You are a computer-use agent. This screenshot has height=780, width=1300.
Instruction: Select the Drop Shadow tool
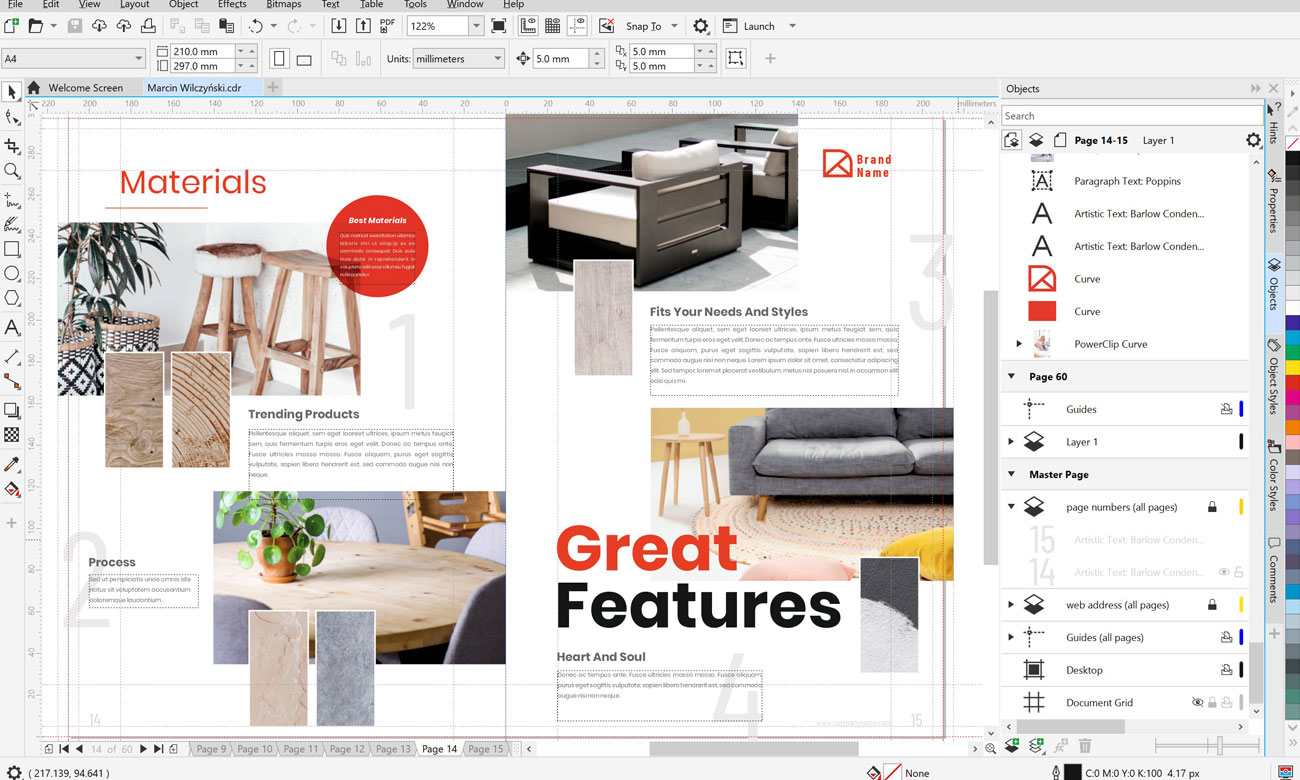12,410
